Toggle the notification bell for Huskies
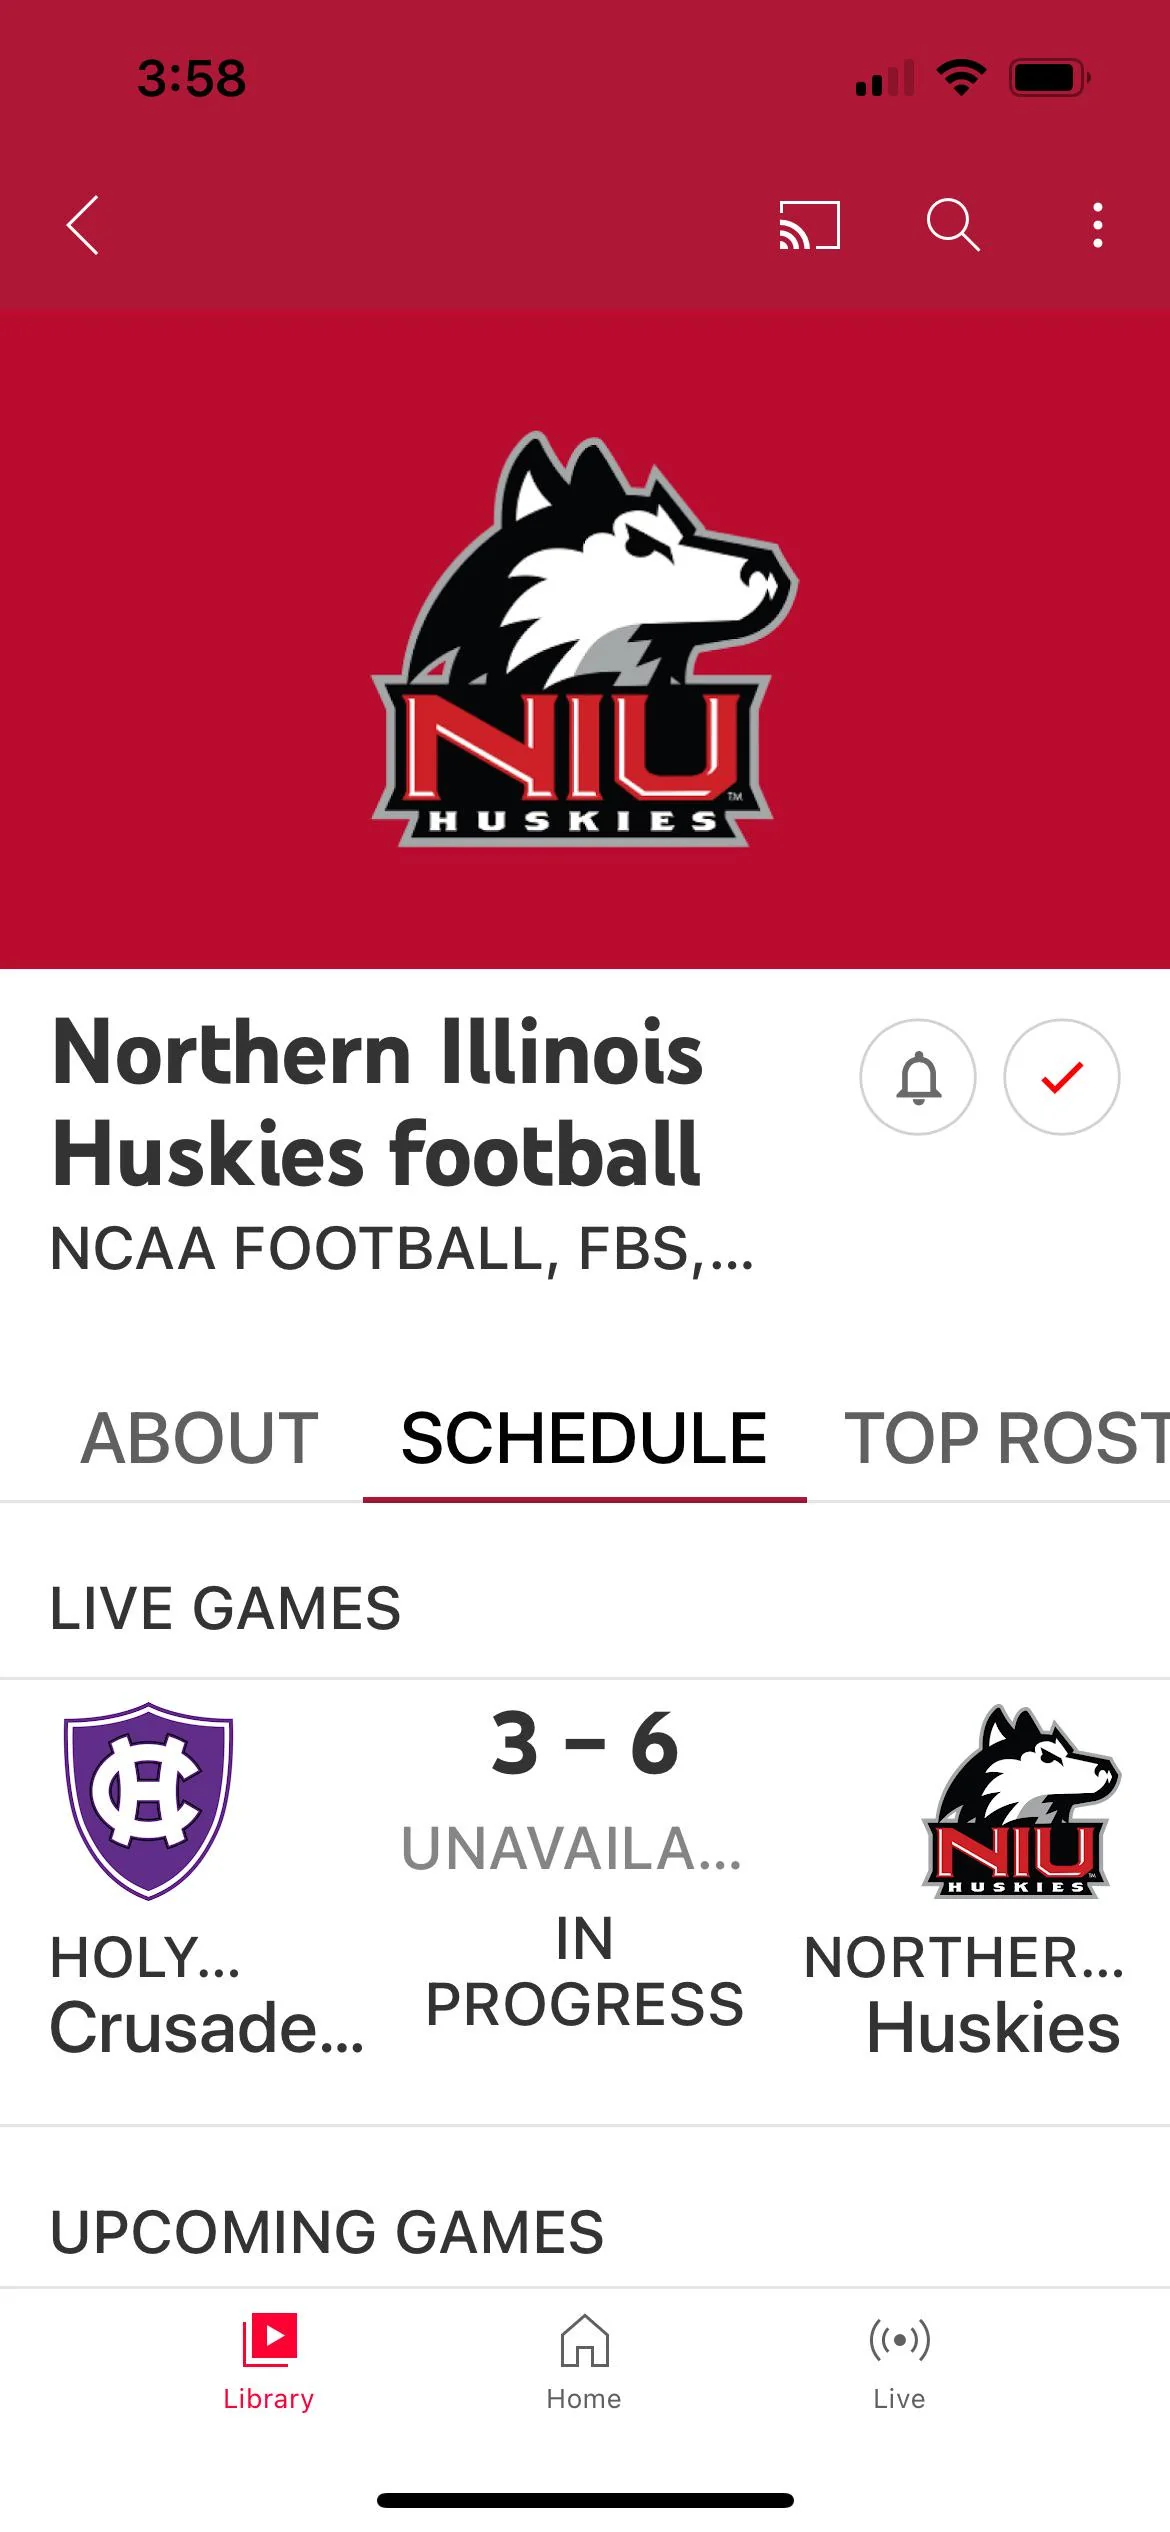 [x=917, y=1077]
